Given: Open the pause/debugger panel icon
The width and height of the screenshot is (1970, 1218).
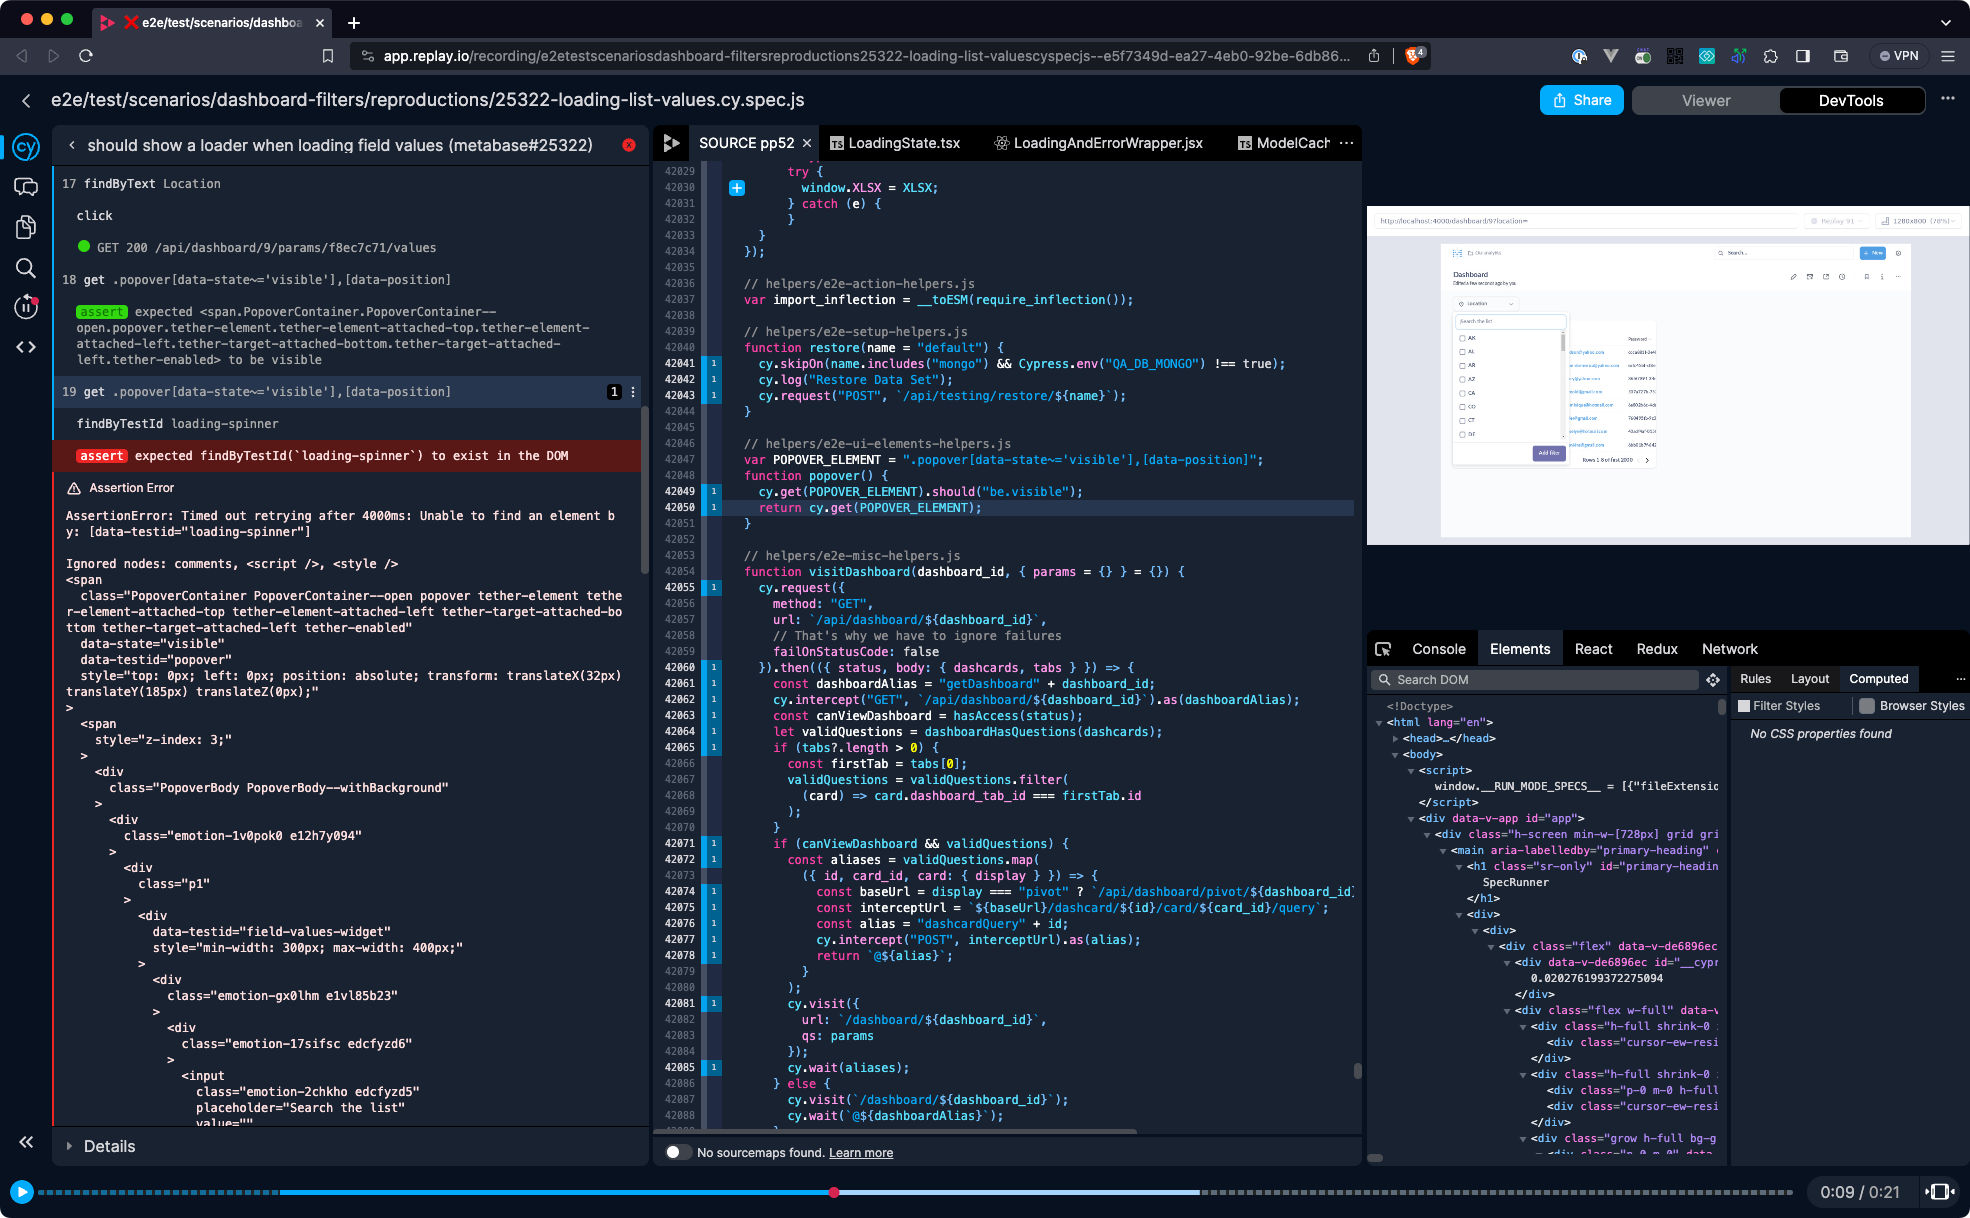Looking at the screenshot, I should click(x=26, y=307).
